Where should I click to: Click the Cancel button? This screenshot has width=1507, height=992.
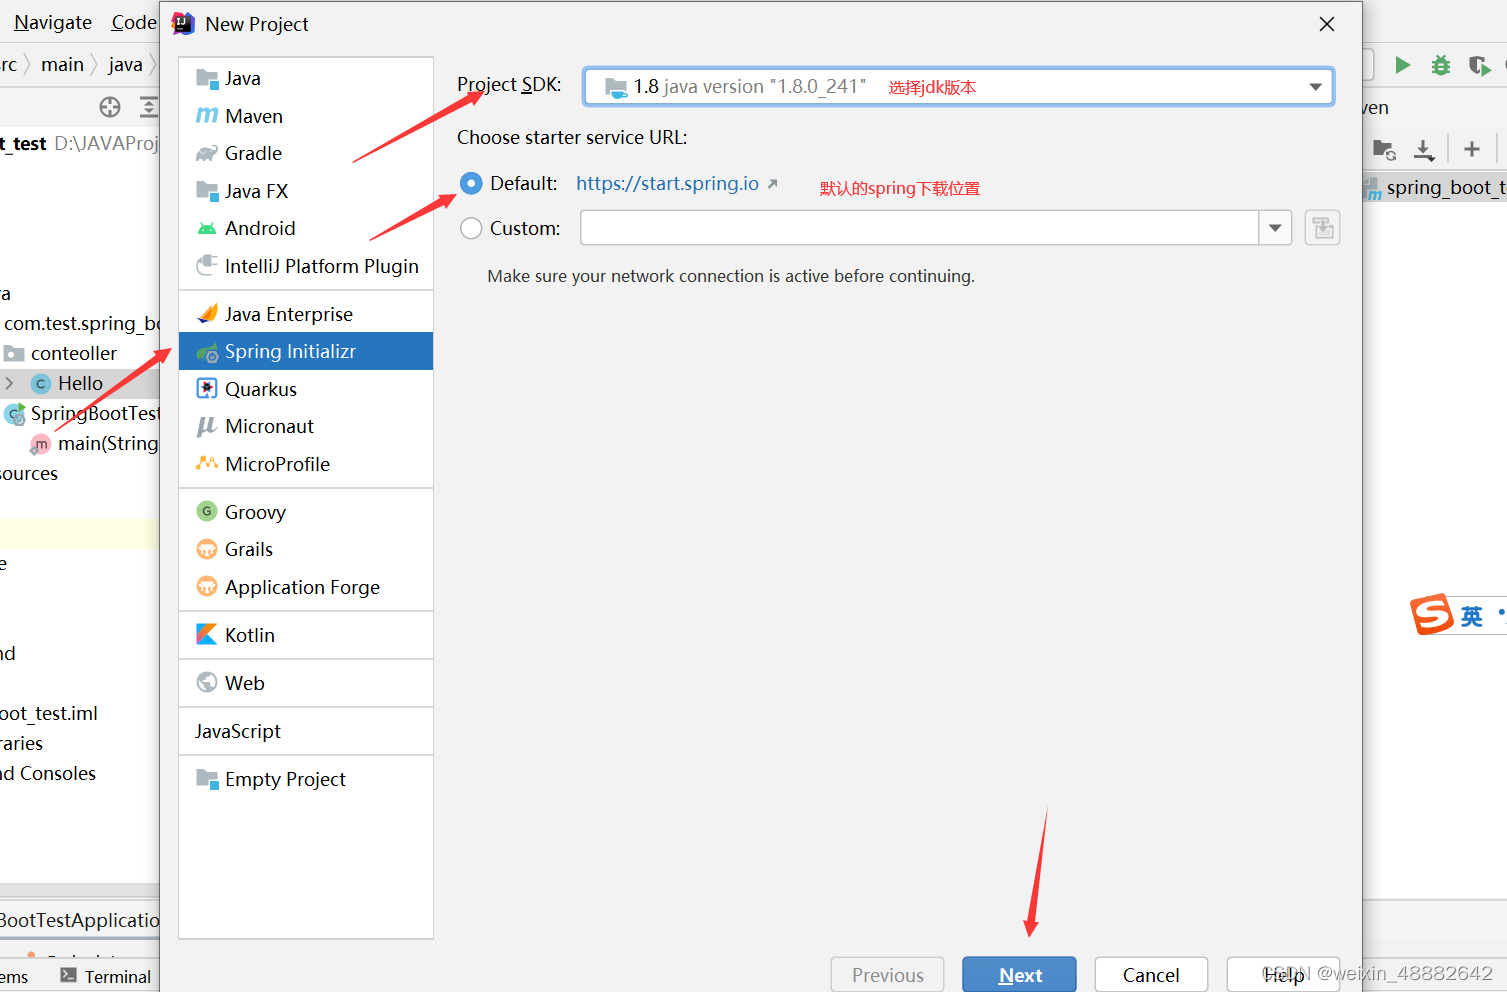(1151, 975)
